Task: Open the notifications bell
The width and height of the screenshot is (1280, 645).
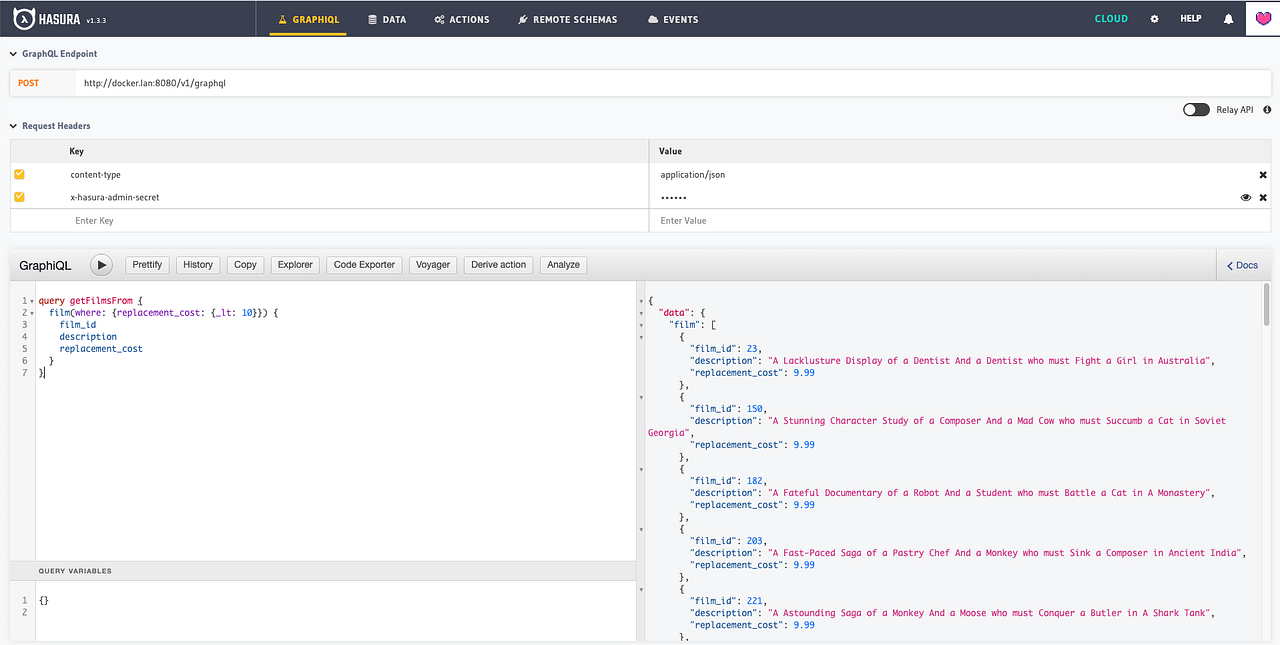Action: (1228, 18)
